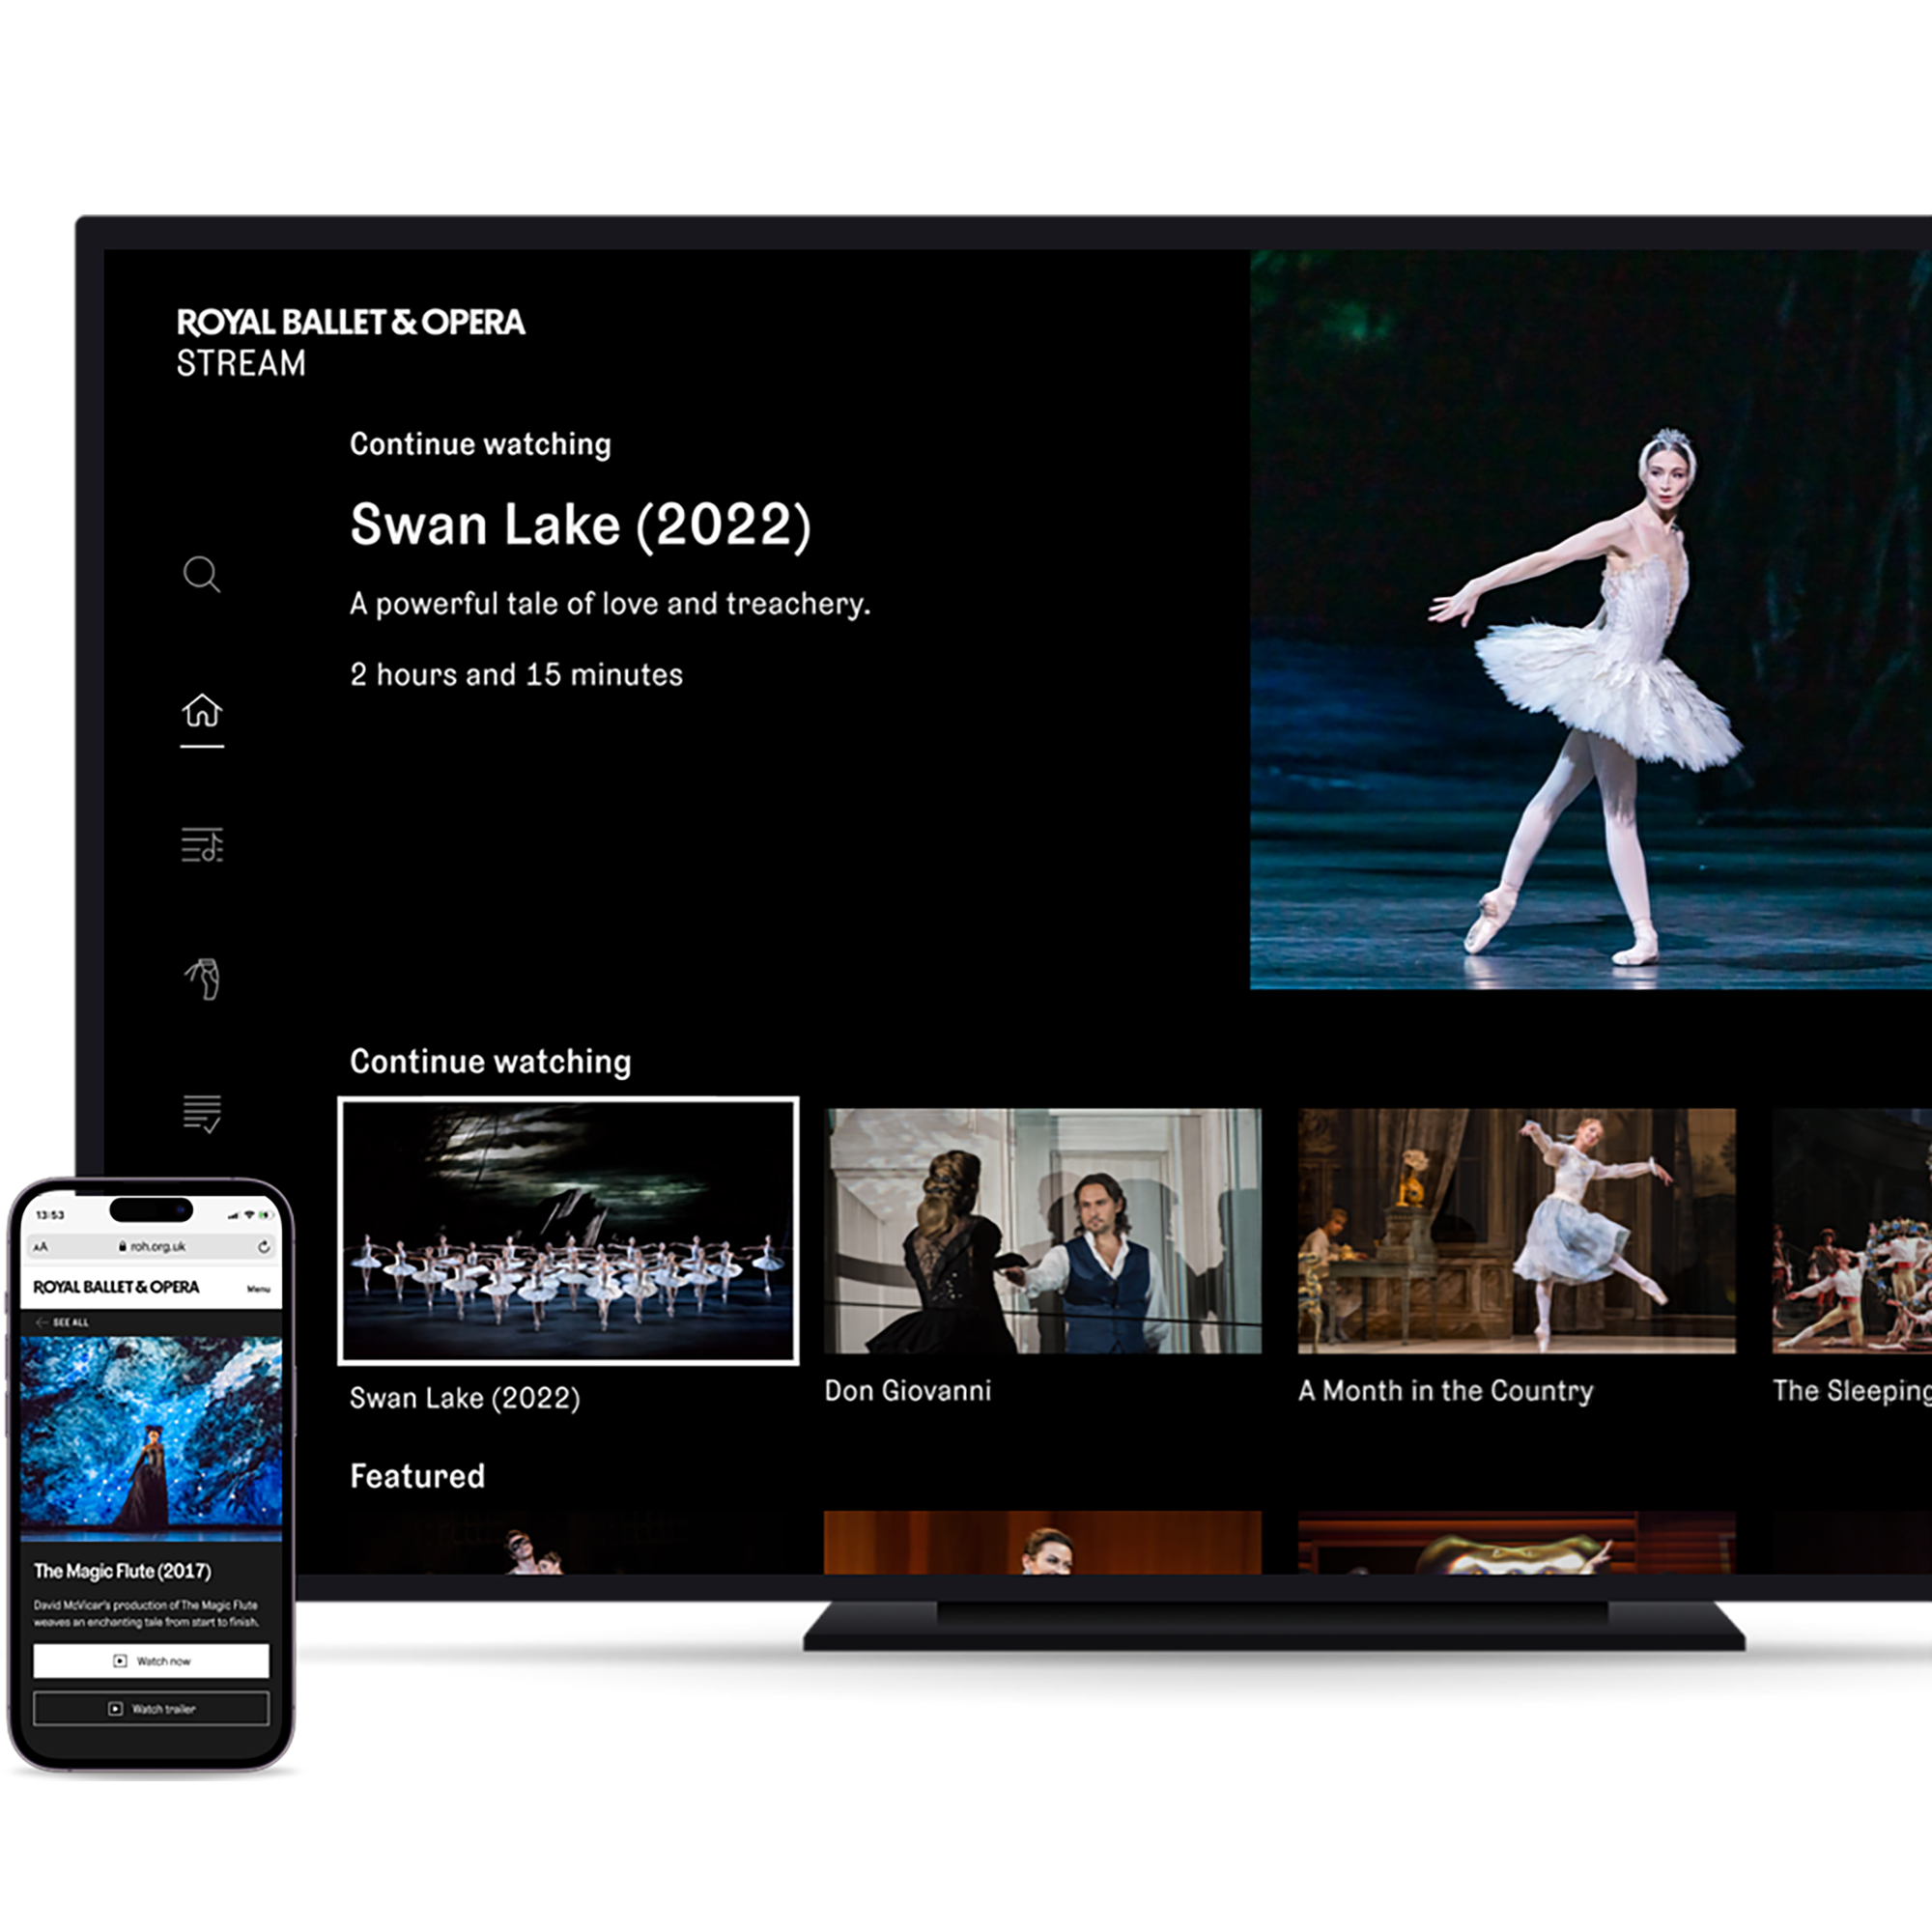Select the highlighted Swan Lake (2022) thumbnail
The width and height of the screenshot is (1932, 1932).
(566, 1231)
